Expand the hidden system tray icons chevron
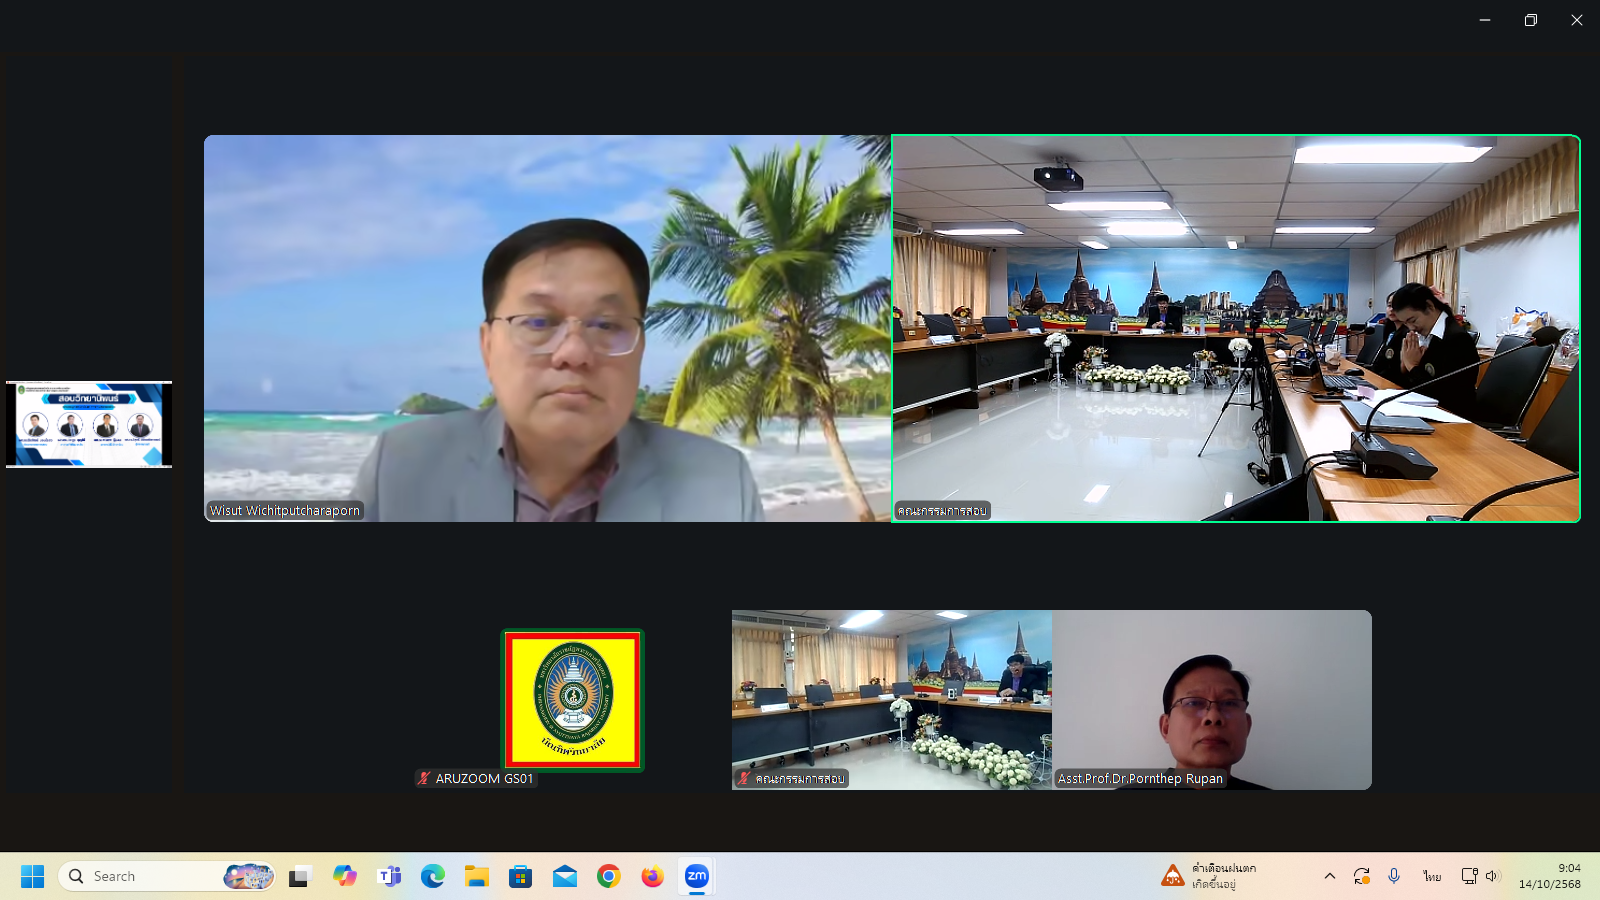 1329,876
